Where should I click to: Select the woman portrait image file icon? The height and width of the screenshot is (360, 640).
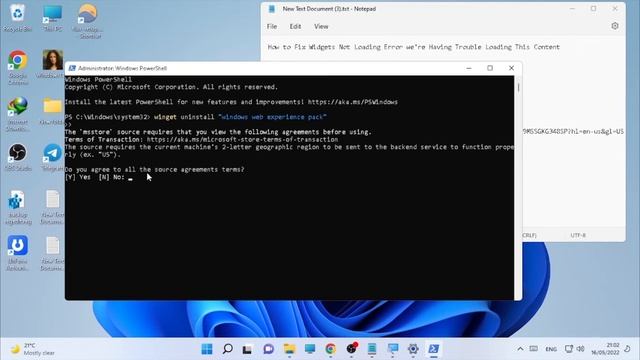53,63
